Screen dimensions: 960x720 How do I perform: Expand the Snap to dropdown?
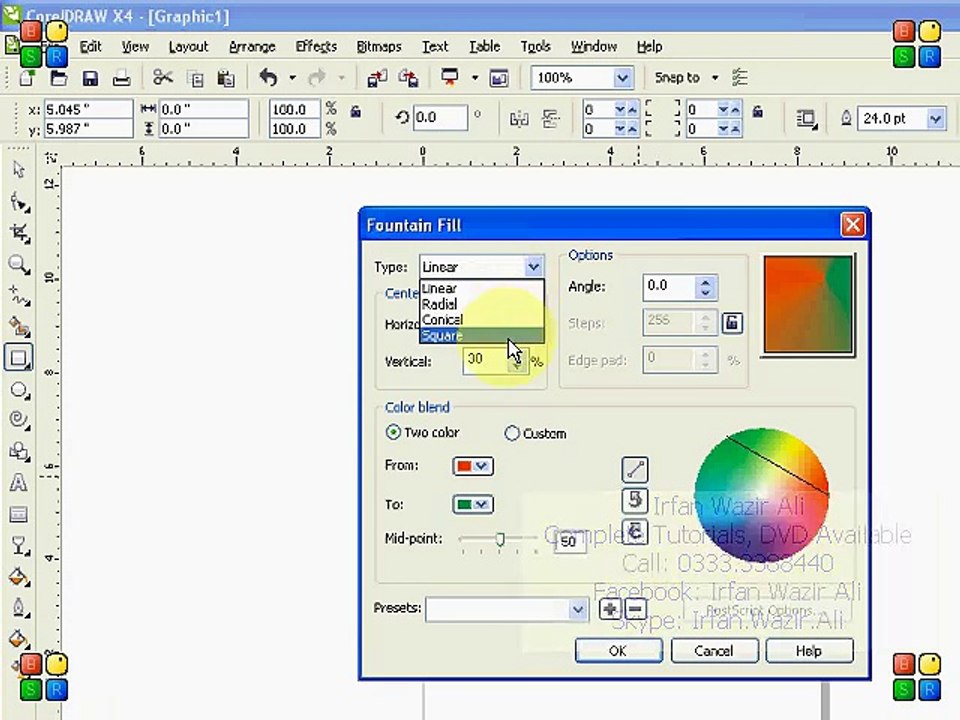point(714,78)
